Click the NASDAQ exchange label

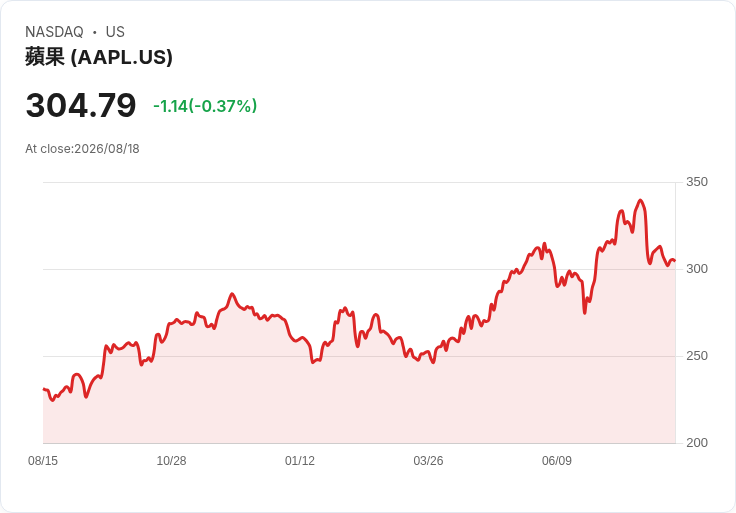click(x=54, y=32)
